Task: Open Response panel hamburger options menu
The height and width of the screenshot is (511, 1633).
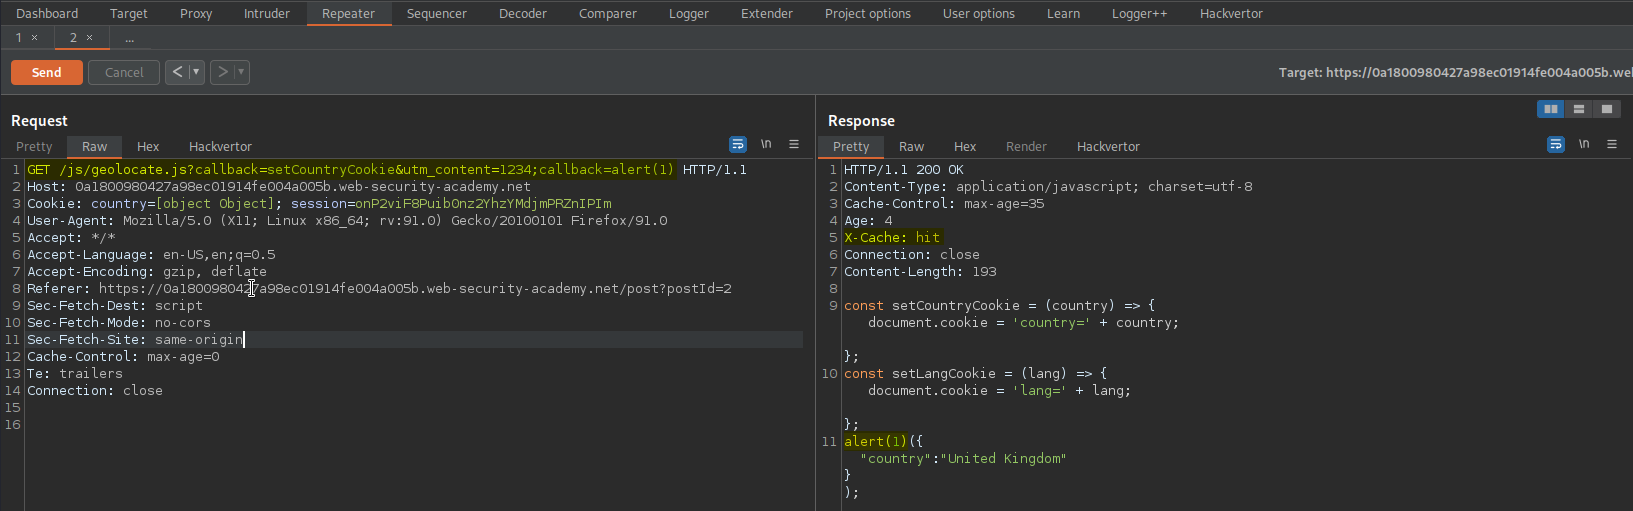Action: 1612,145
